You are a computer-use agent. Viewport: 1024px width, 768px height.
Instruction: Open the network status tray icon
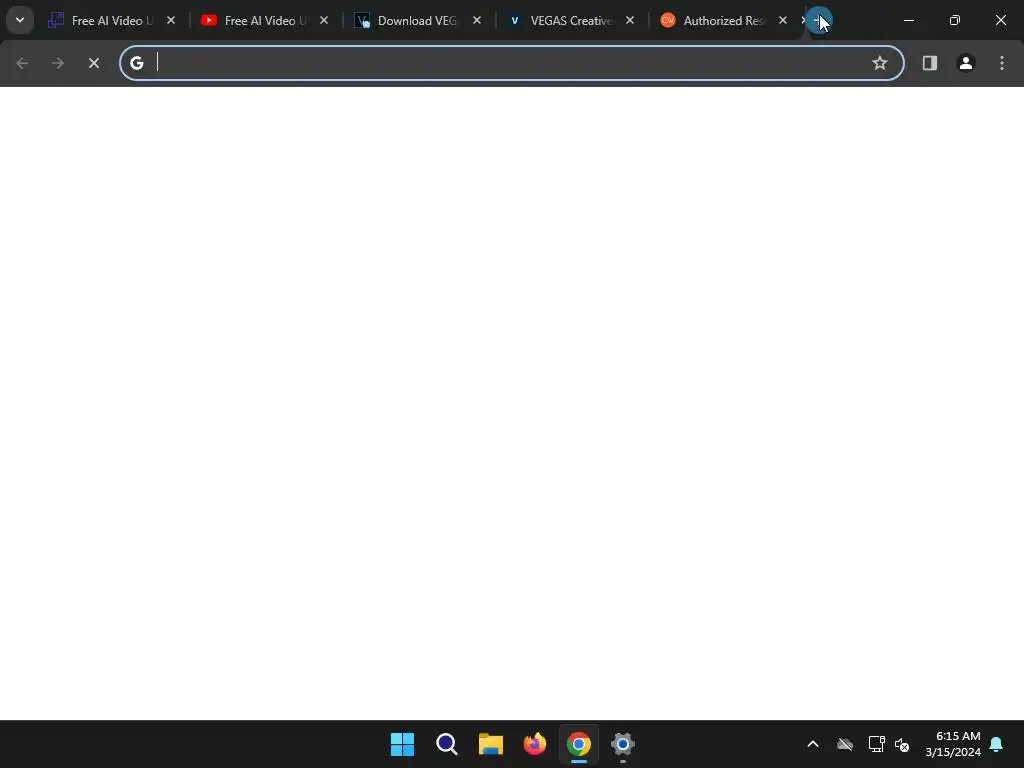coord(876,744)
